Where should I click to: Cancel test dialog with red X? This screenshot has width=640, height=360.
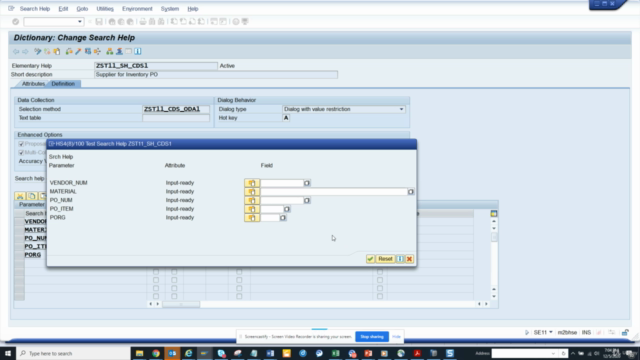pyautogui.click(x=409, y=259)
